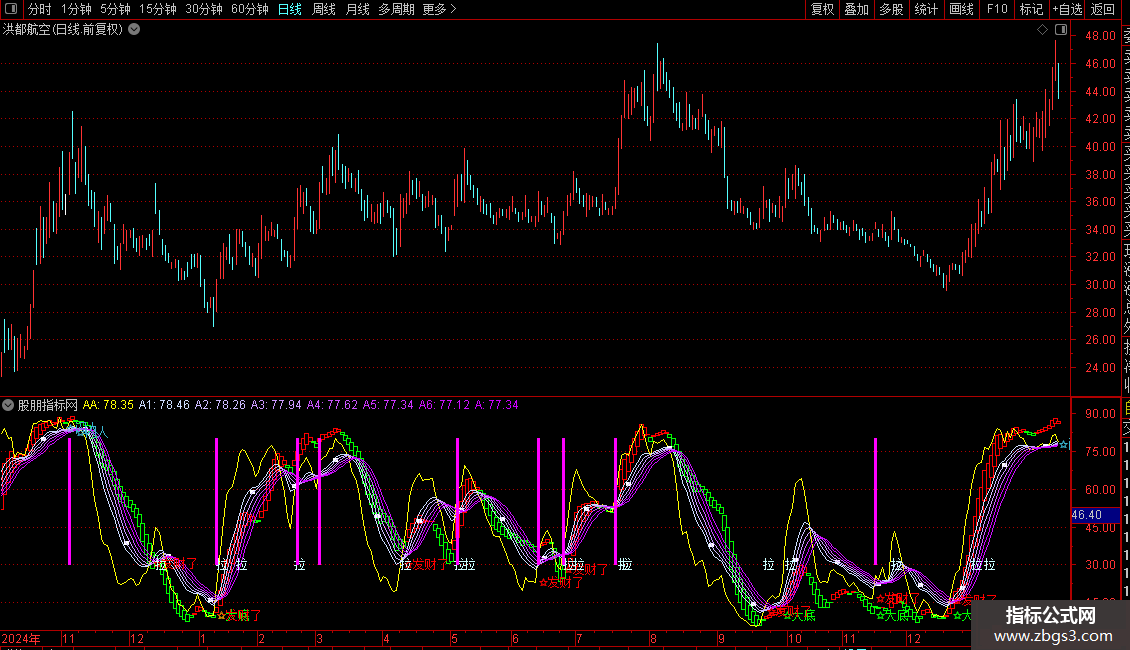
Task: Add stock via +自选 button
Action: pyautogui.click(x=1066, y=9)
